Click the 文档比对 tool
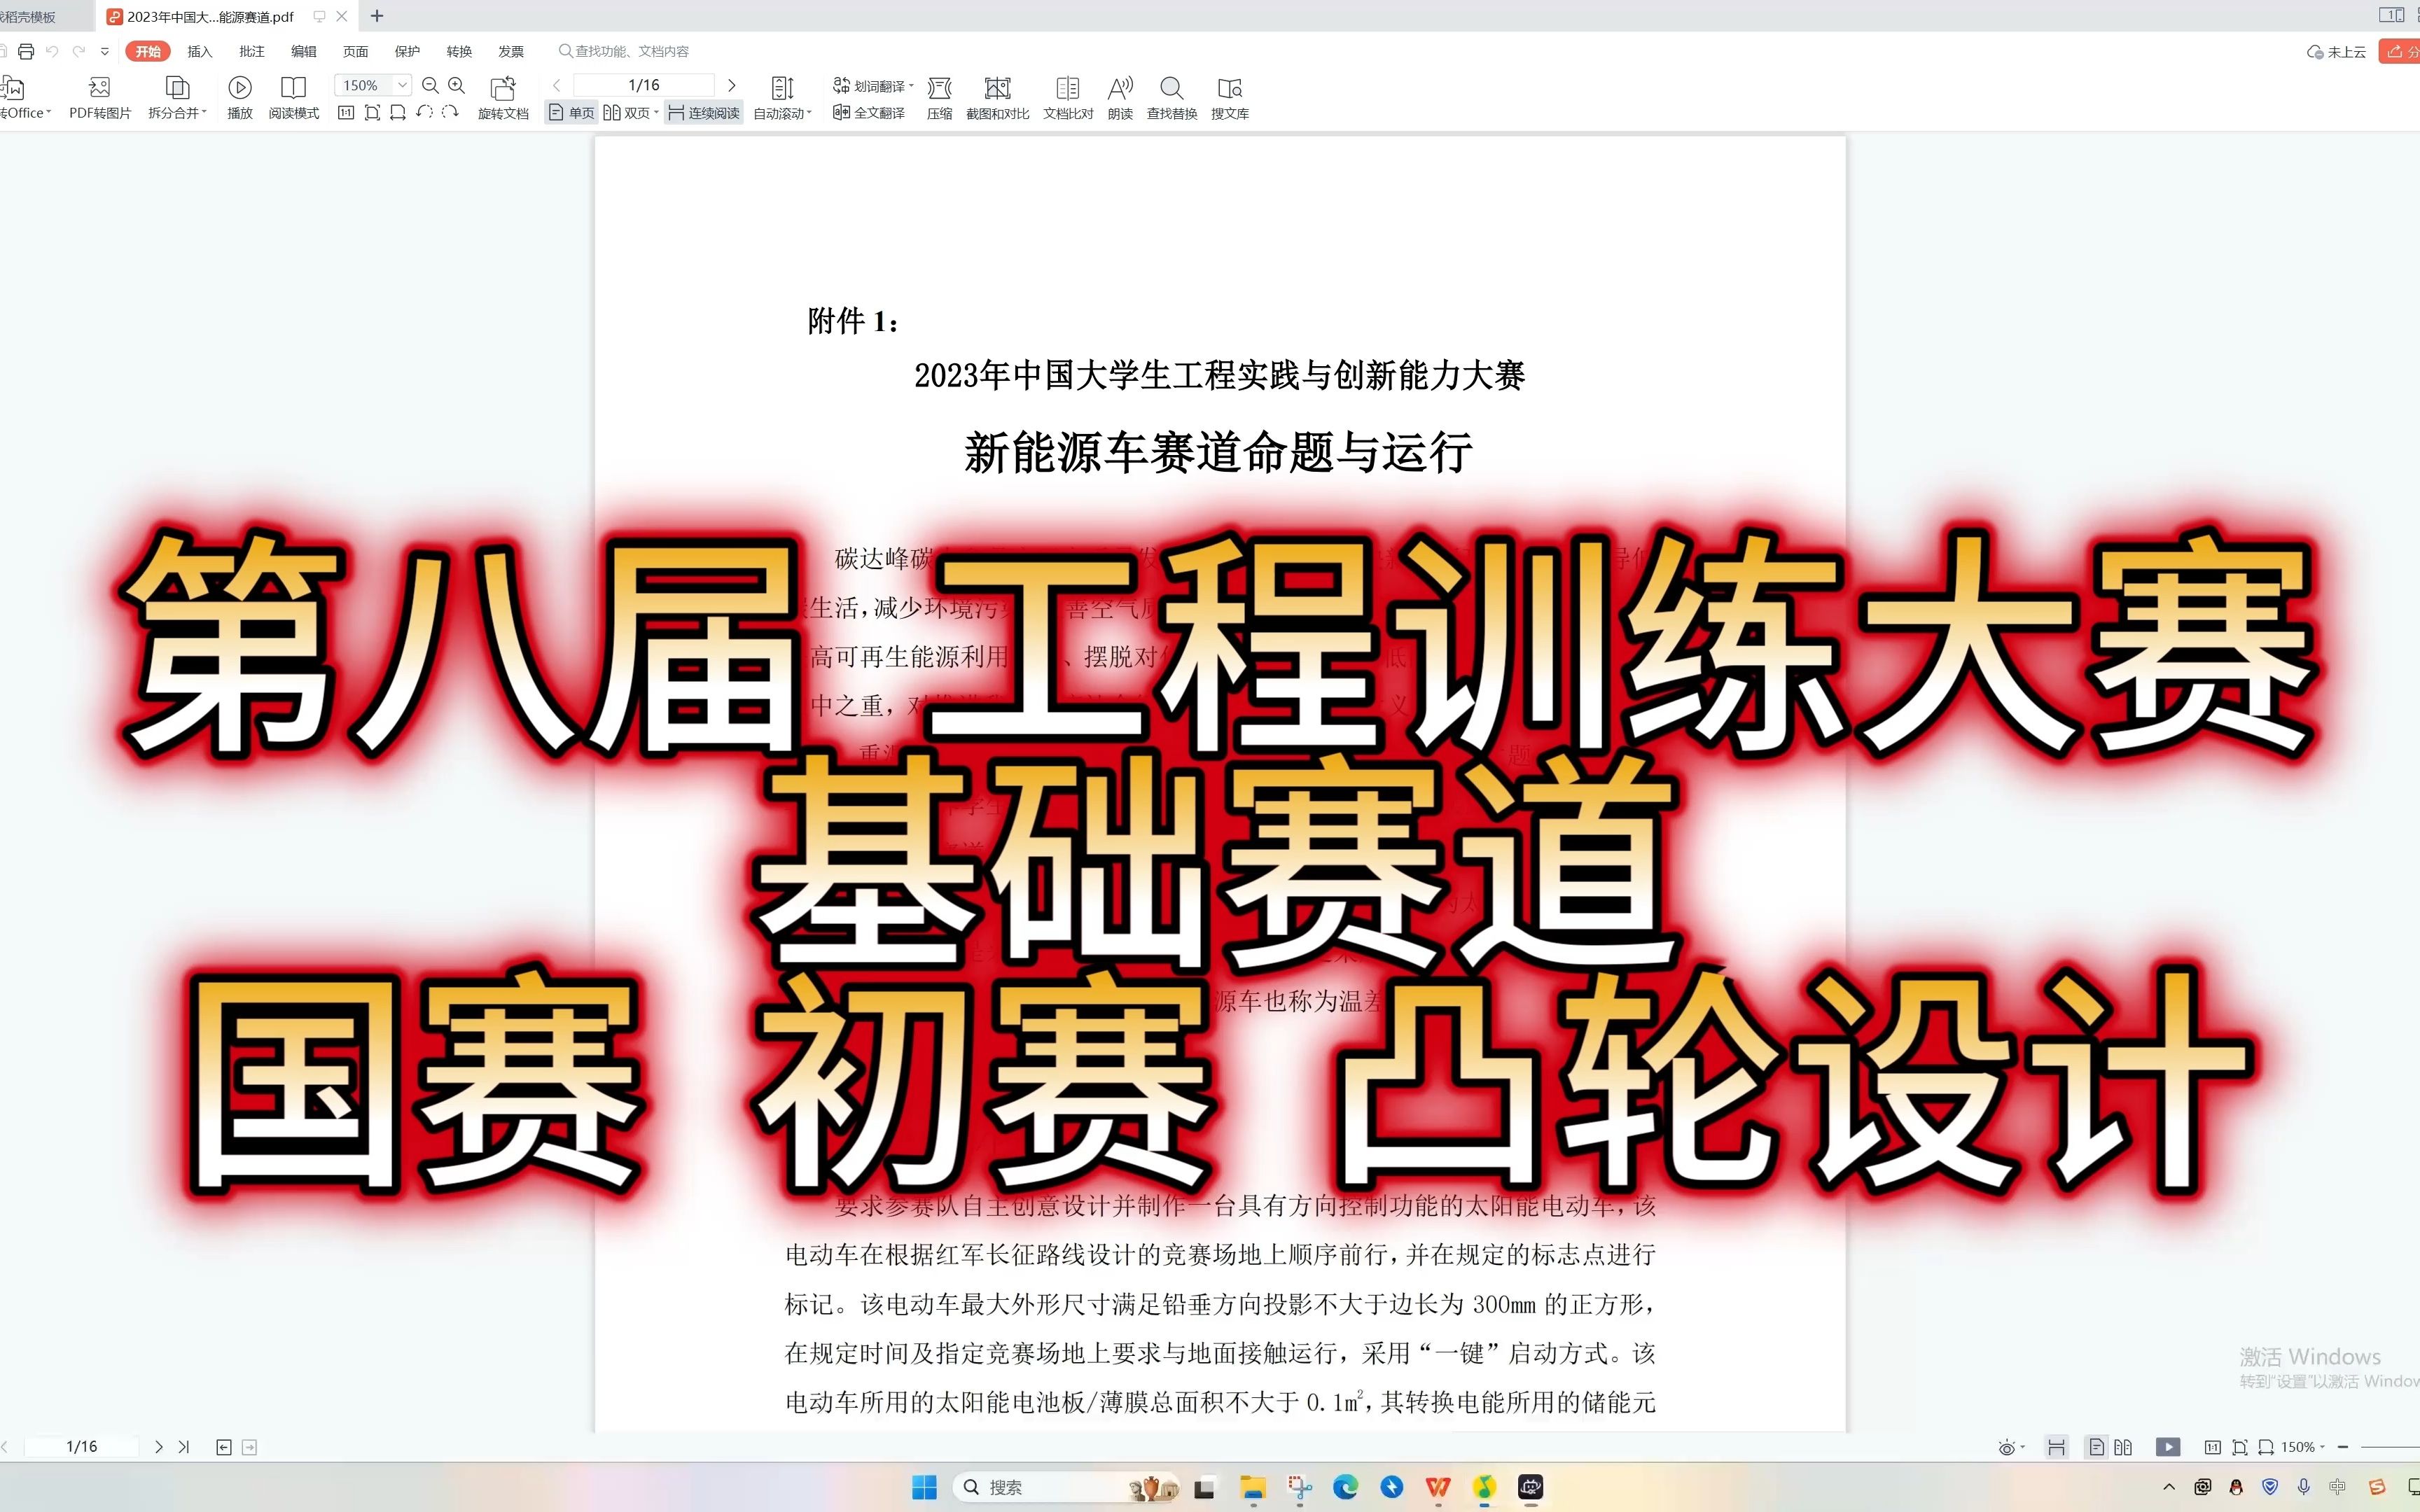This screenshot has height=1512, width=2420. (x=1068, y=98)
